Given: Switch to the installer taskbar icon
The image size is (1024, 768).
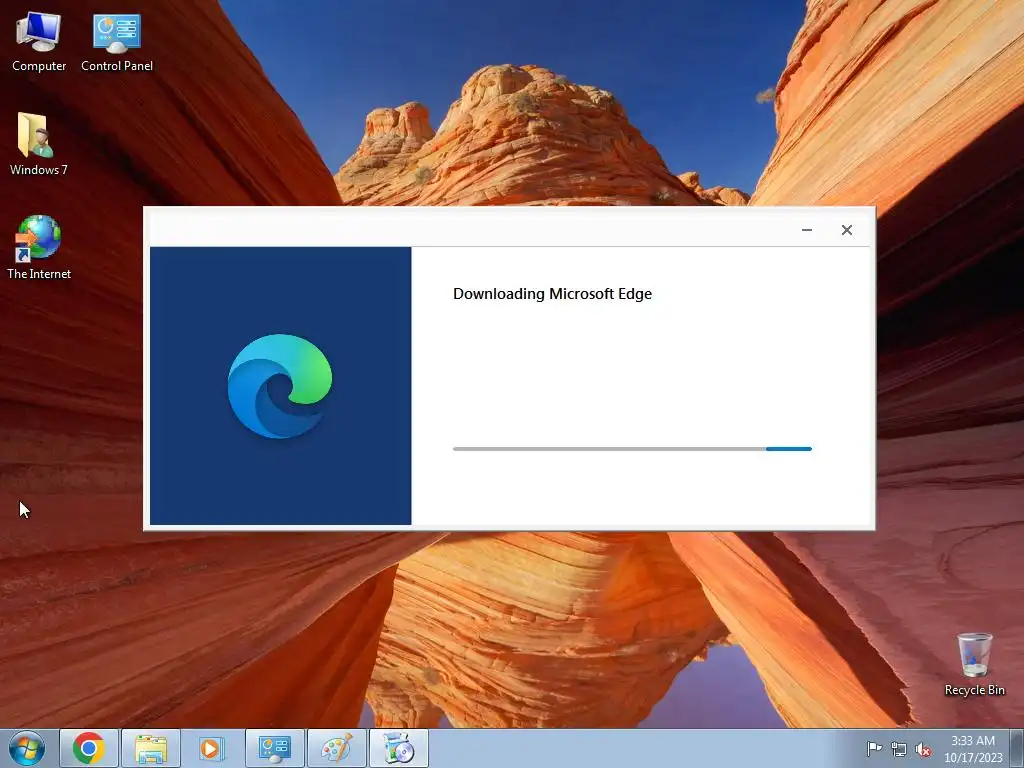Looking at the screenshot, I should point(398,748).
